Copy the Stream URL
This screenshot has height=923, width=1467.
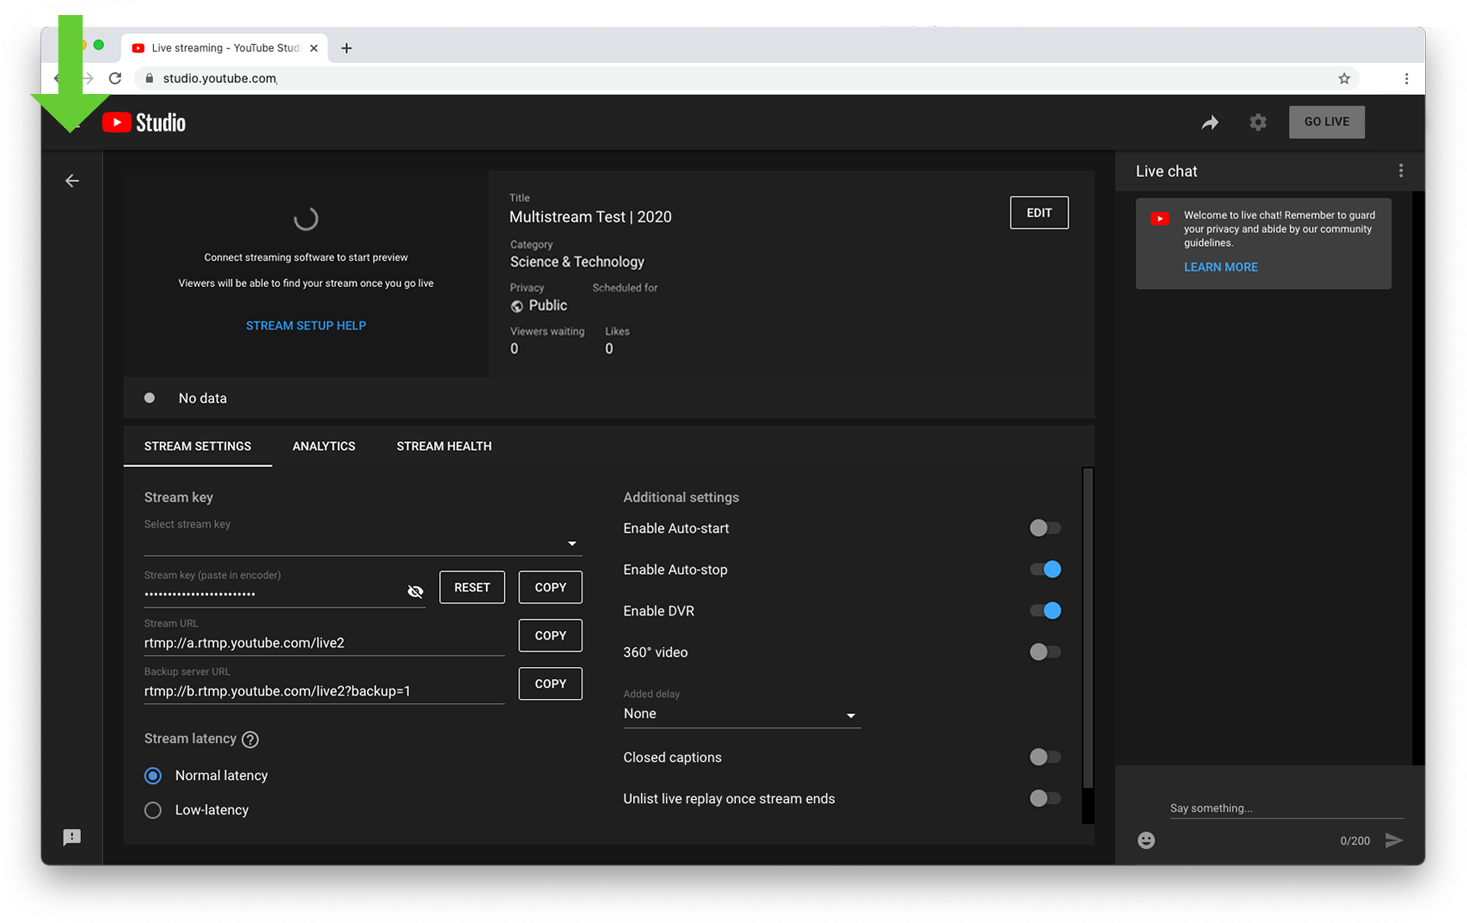[550, 635]
